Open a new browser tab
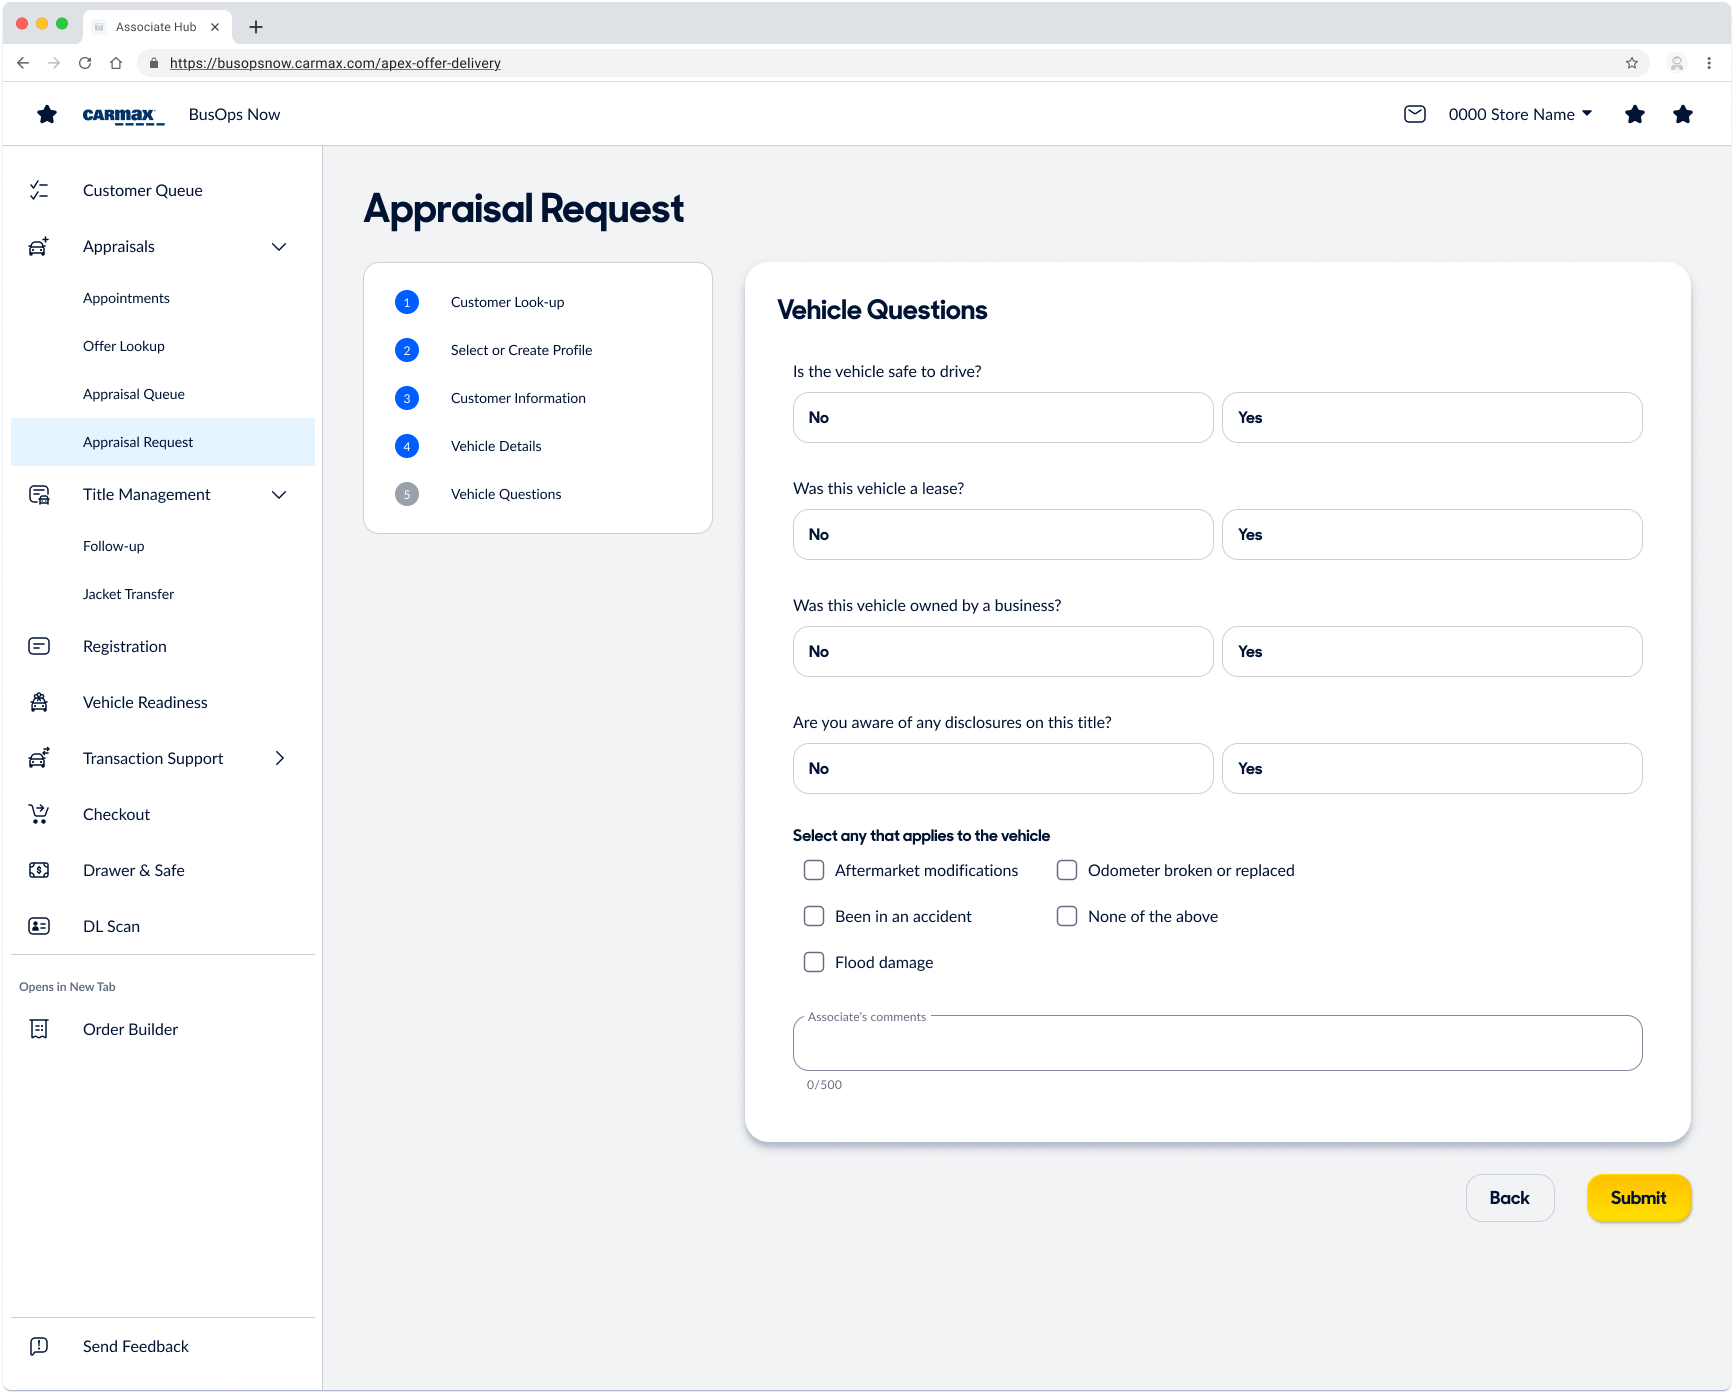 [256, 27]
